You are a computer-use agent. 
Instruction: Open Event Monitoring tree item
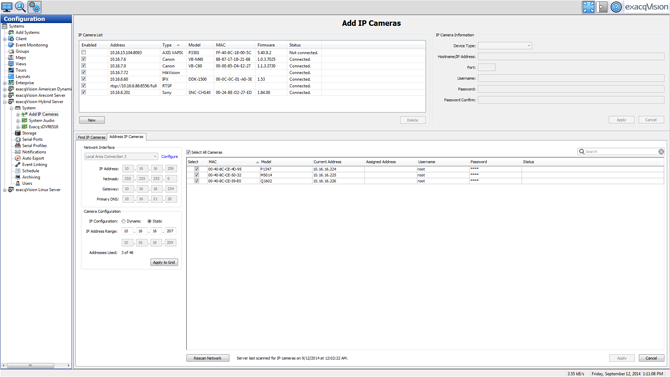pyautogui.click(x=32, y=45)
